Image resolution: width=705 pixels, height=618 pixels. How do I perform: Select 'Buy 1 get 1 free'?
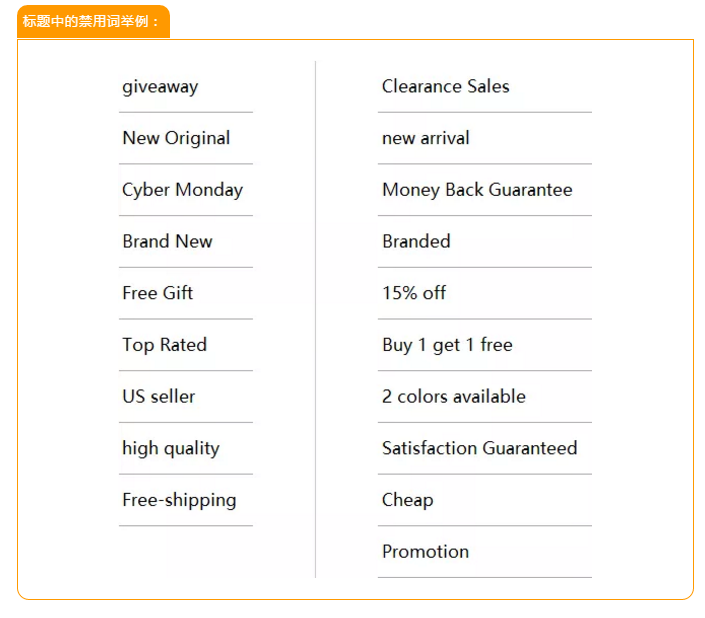pos(447,345)
